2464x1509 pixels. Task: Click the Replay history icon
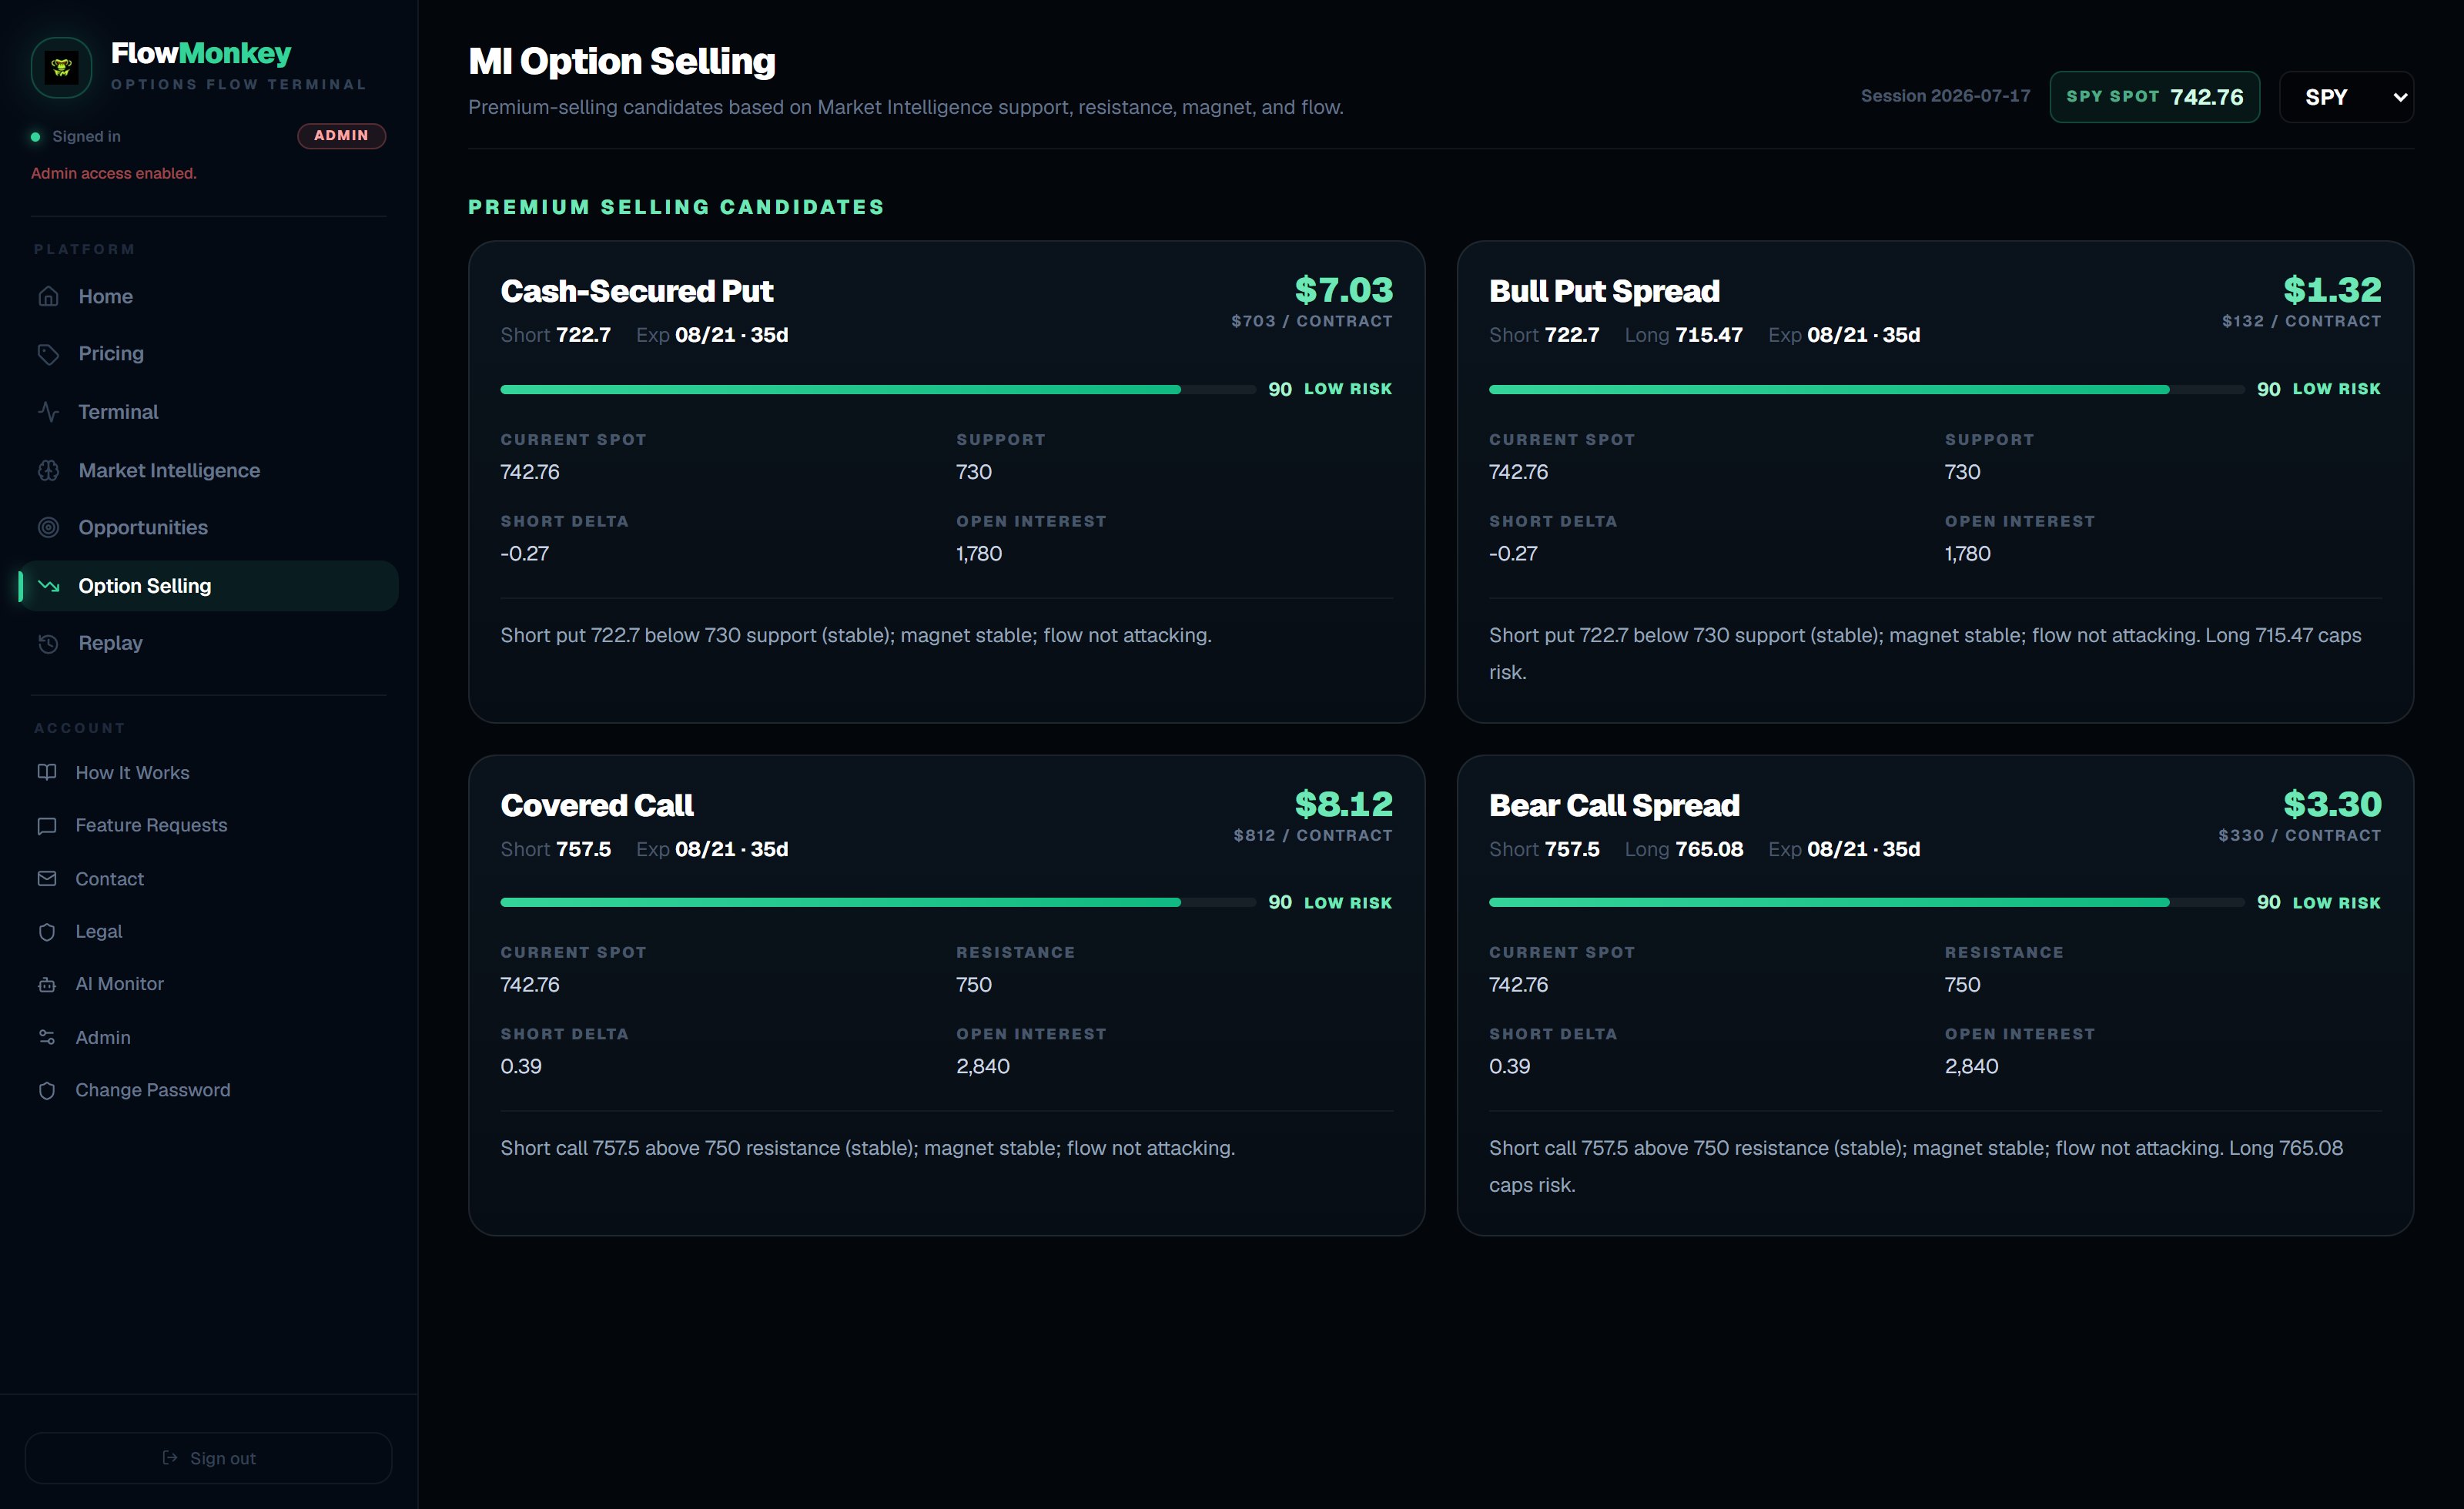48,643
